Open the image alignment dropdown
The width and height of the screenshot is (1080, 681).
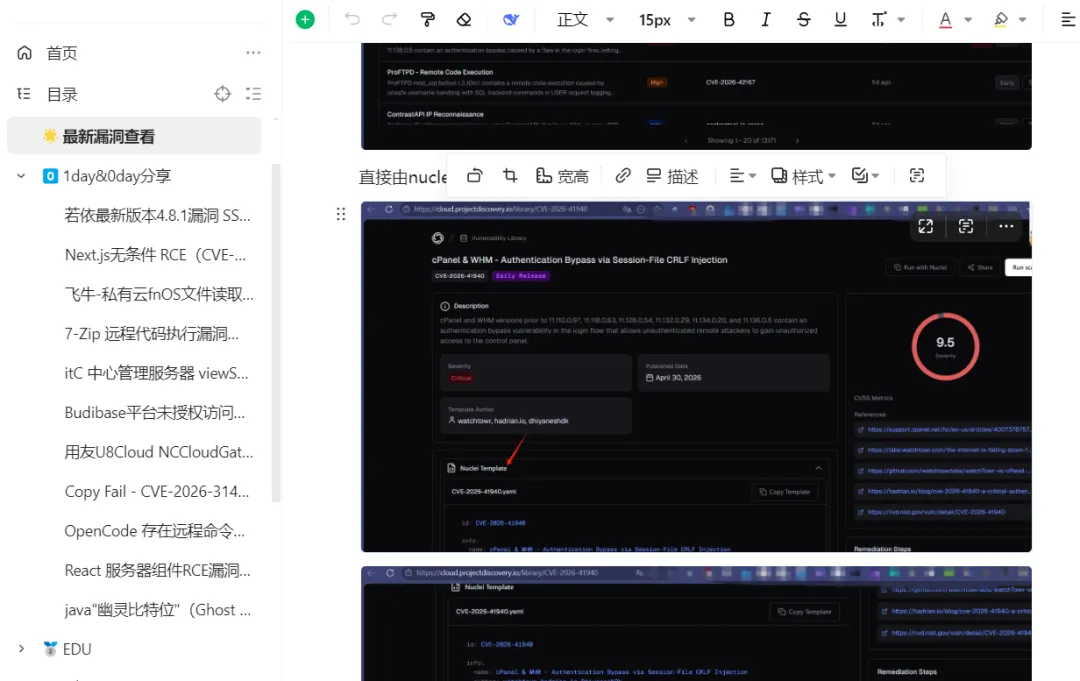click(742, 176)
